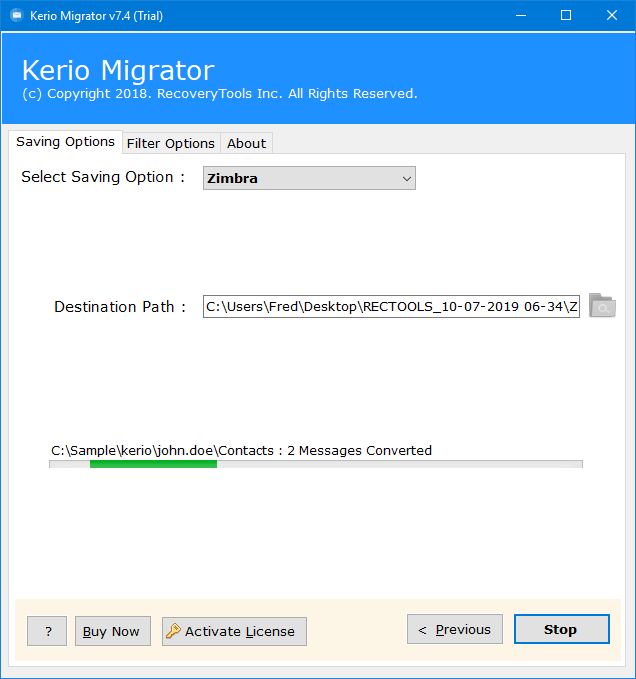Browse for destination folder icon
This screenshot has width=636, height=679.
click(x=602, y=305)
